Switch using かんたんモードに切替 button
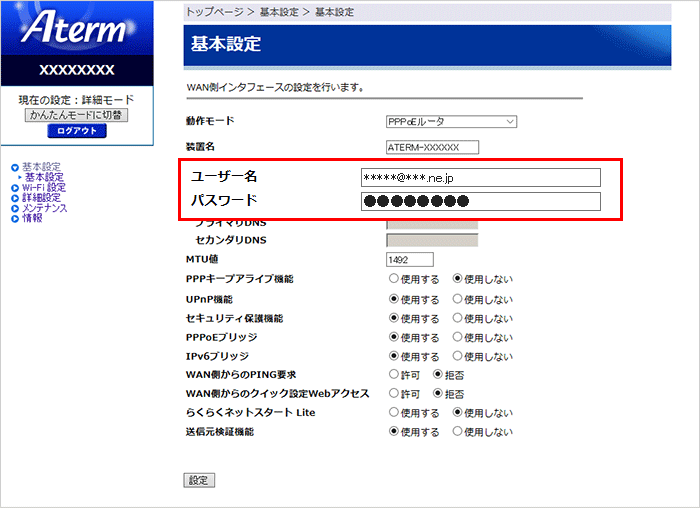 point(76,115)
